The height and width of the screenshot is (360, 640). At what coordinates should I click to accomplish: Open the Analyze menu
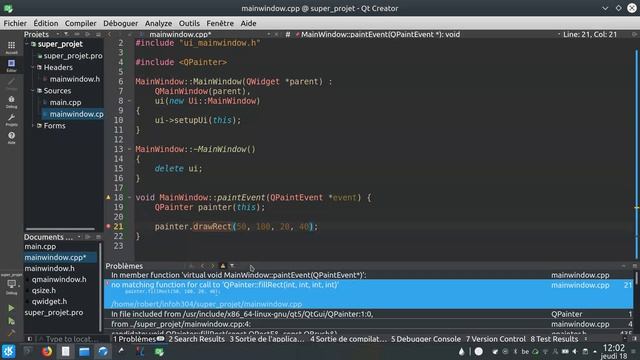coord(158,23)
